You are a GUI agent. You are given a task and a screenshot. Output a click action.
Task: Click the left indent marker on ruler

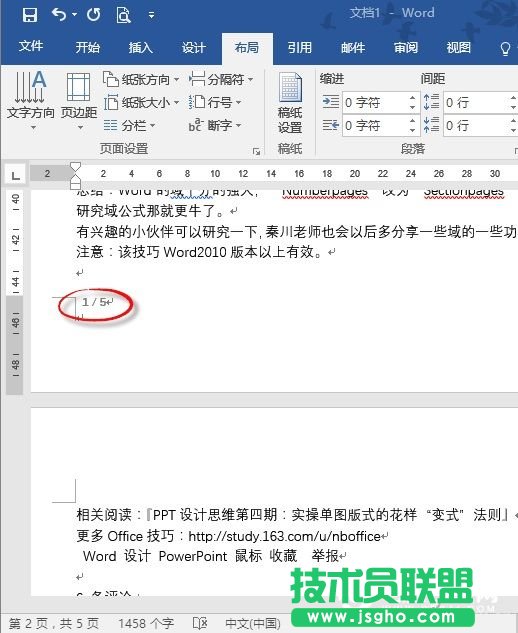tap(75, 185)
